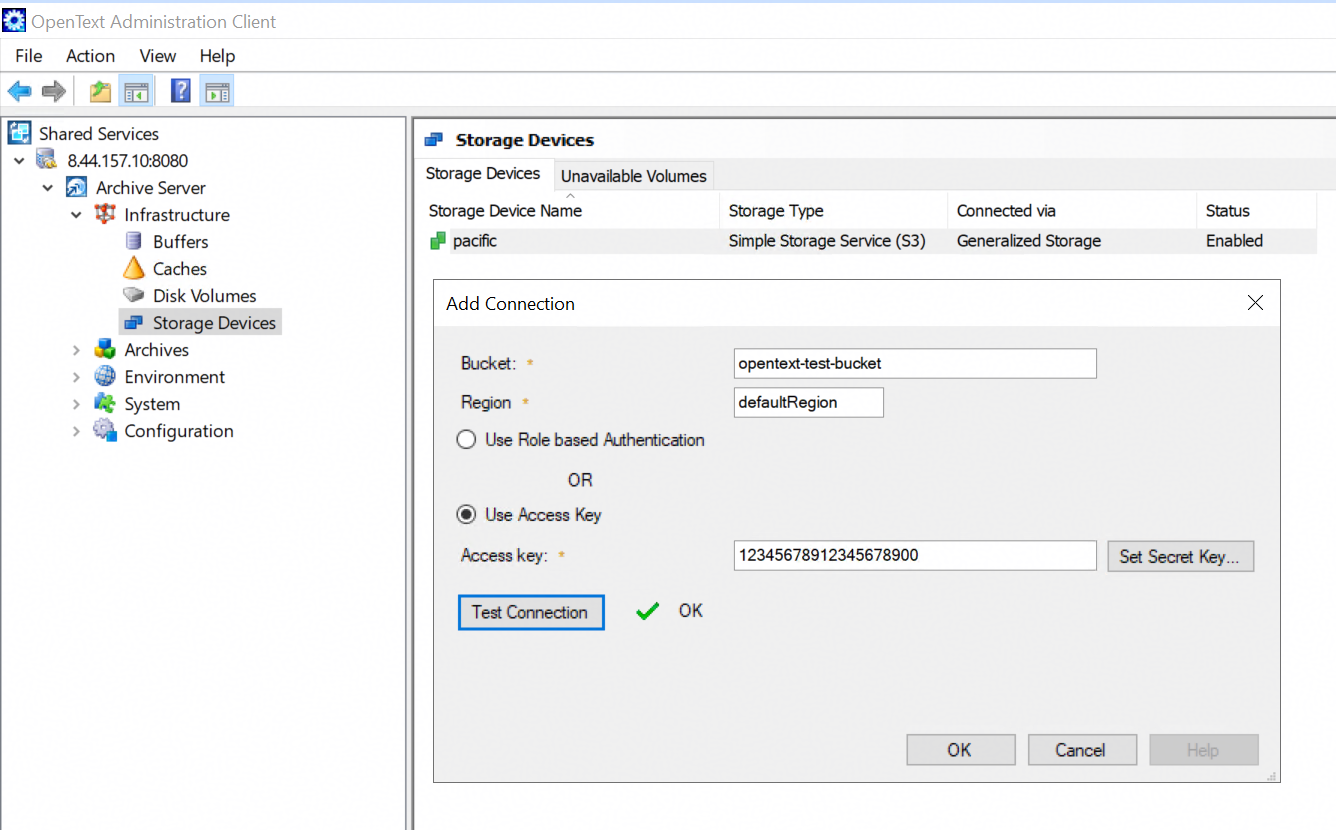
Task: Close the Add Connection dialog
Action: click(1256, 303)
